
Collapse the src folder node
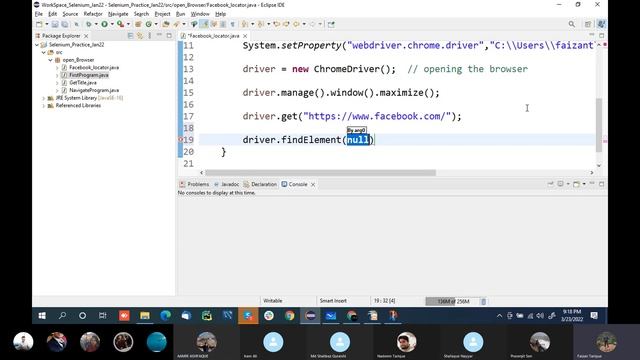44,52
